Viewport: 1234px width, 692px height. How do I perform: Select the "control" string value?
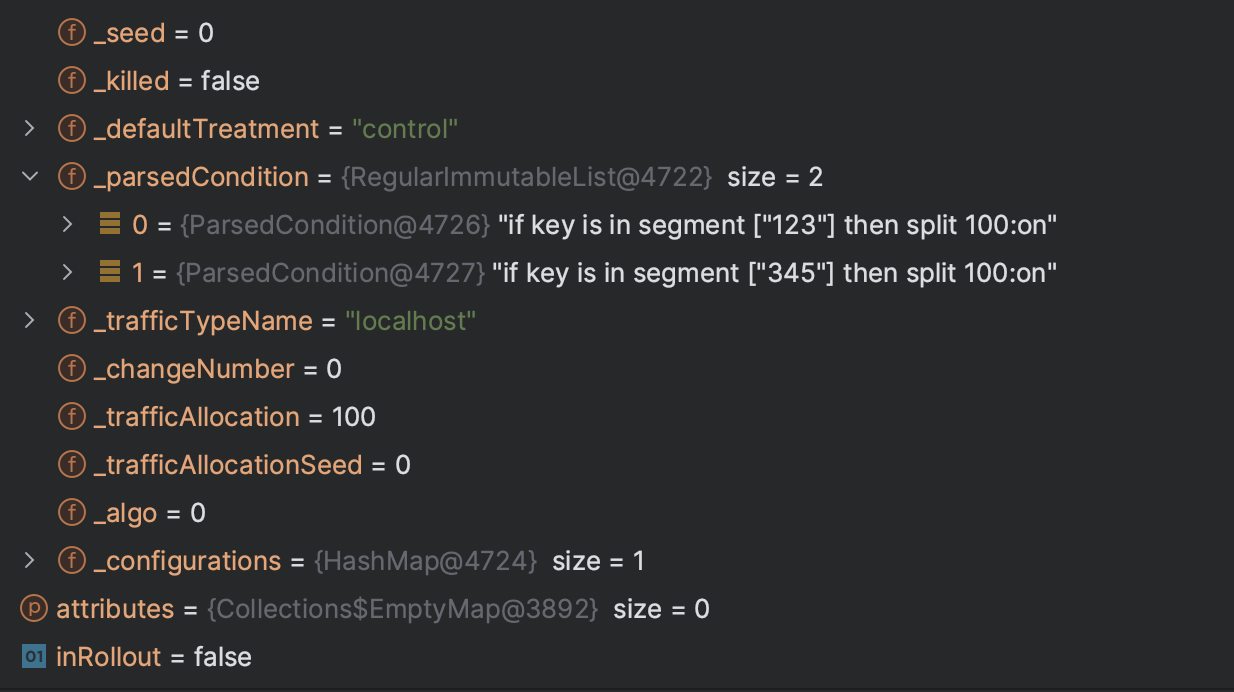(405, 129)
